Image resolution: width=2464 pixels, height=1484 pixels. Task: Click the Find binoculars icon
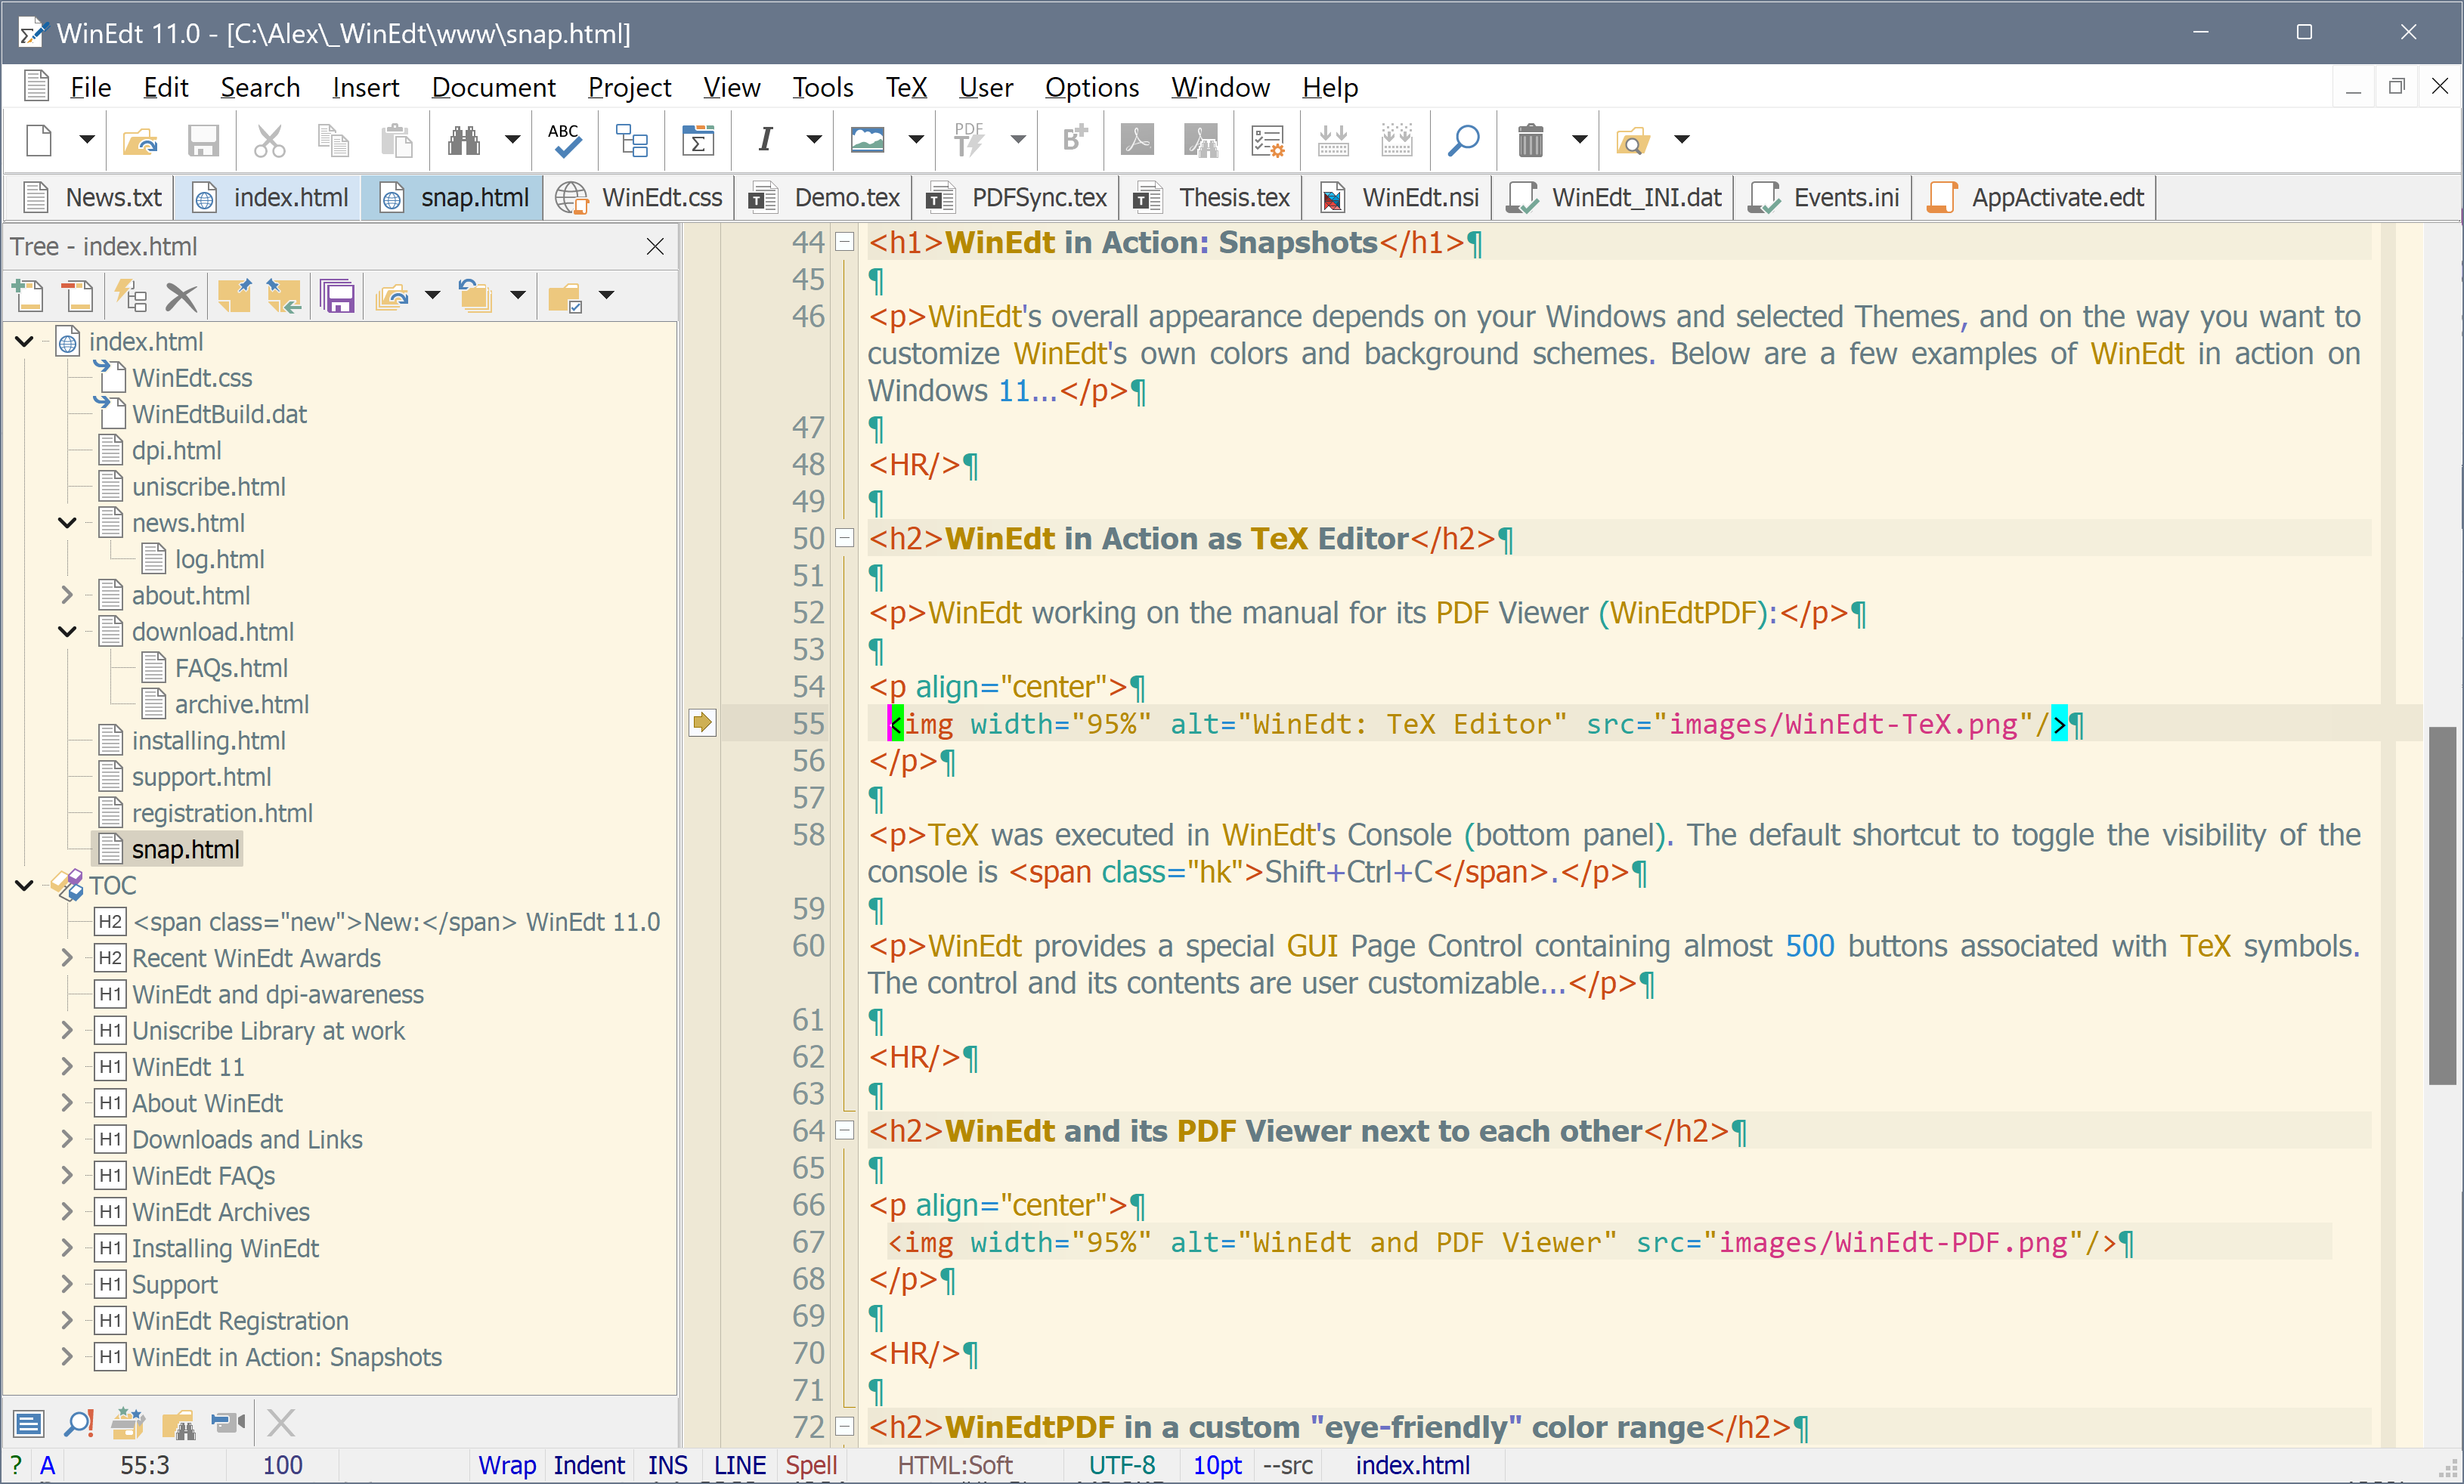463,140
